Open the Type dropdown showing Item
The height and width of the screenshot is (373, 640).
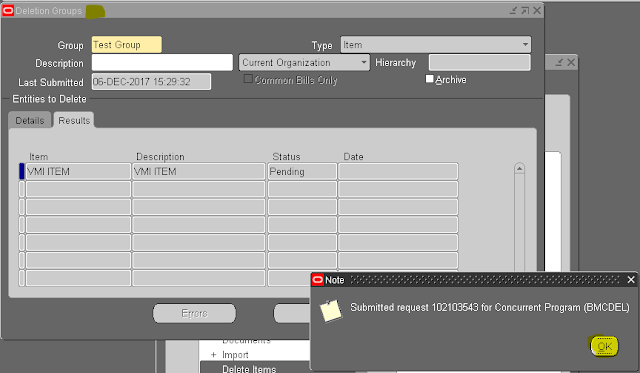436,44
